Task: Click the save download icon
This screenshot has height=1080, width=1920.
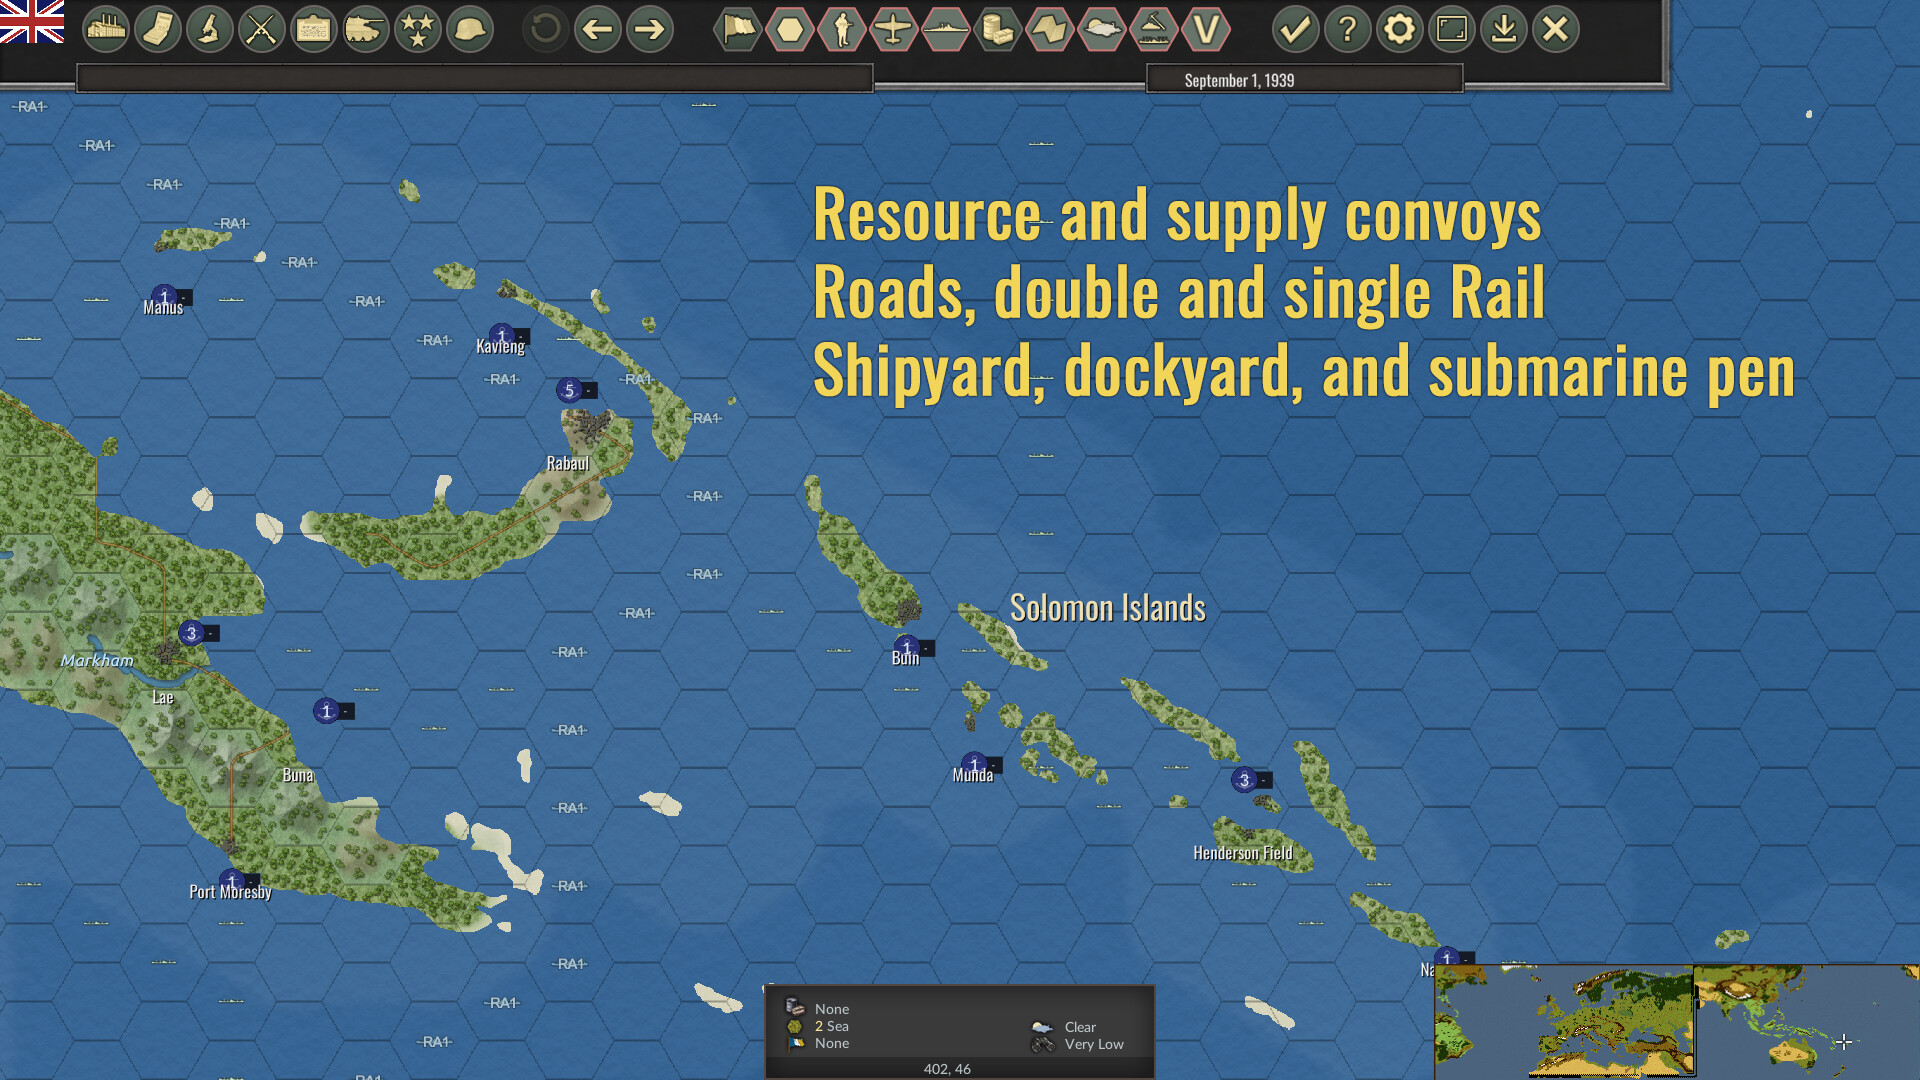Action: (x=1505, y=30)
